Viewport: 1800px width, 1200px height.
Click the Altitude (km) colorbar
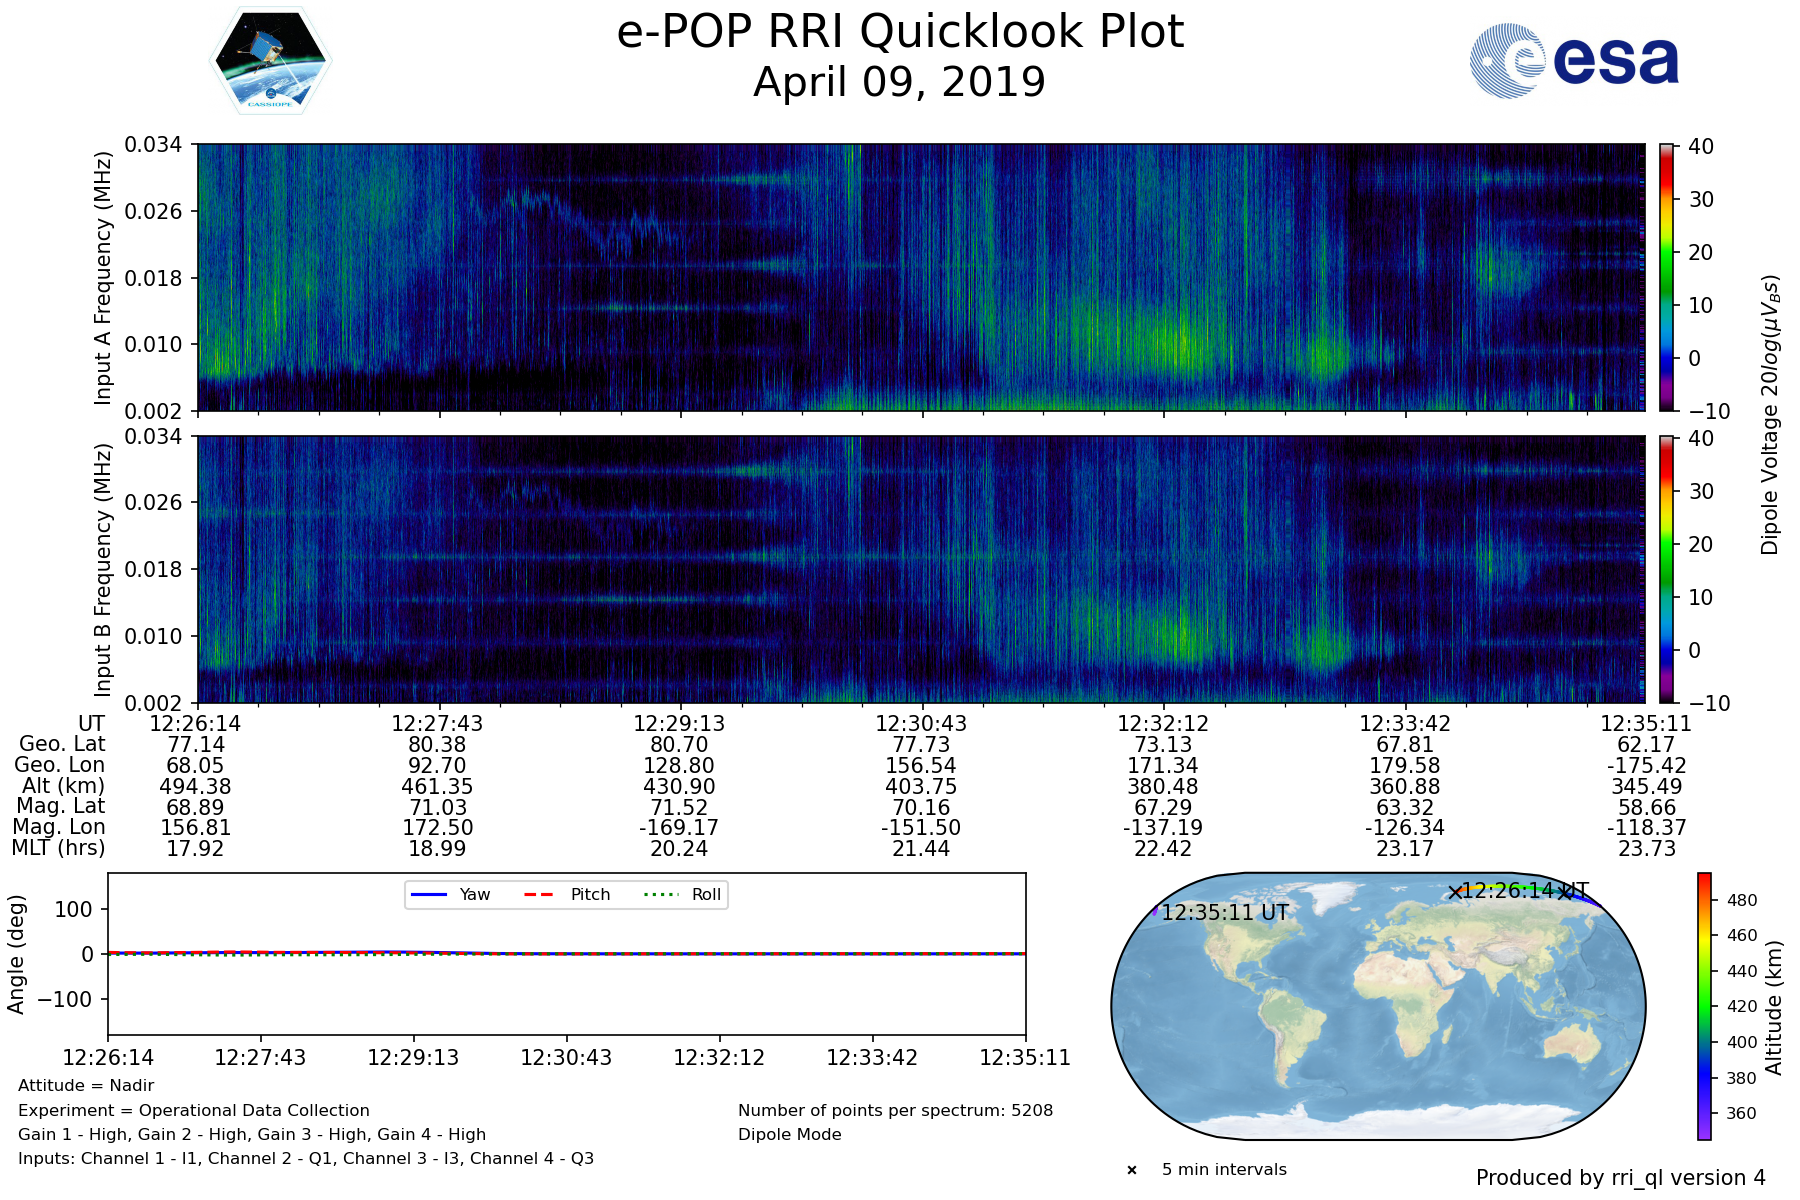pyautogui.click(x=1704, y=1006)
